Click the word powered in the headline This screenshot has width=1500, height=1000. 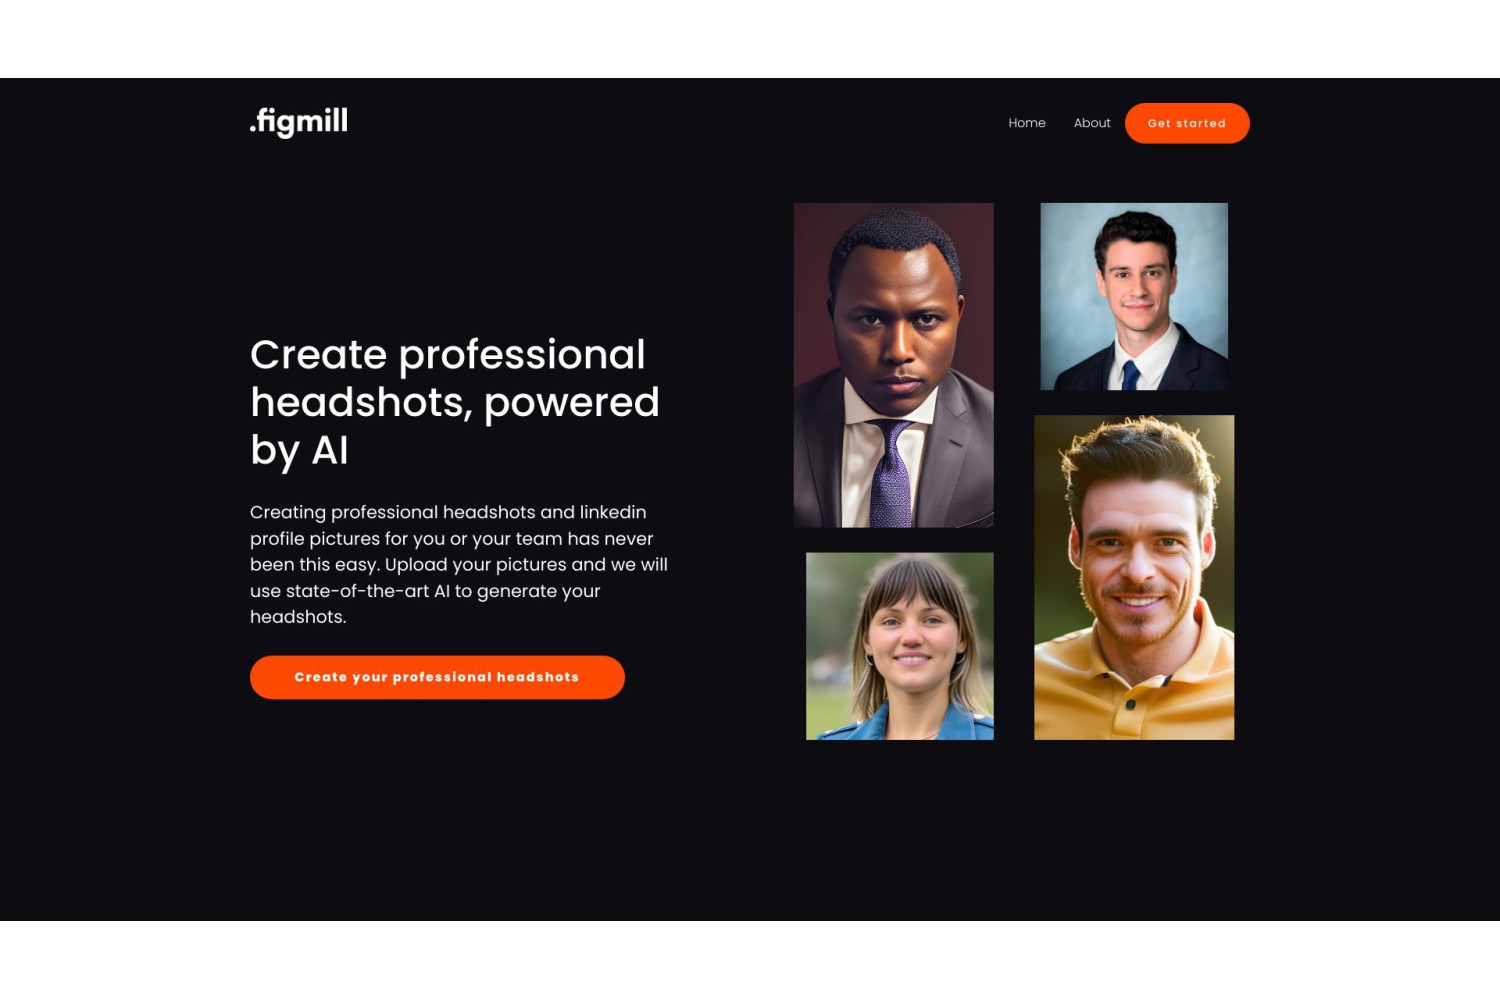click(572, 403)
